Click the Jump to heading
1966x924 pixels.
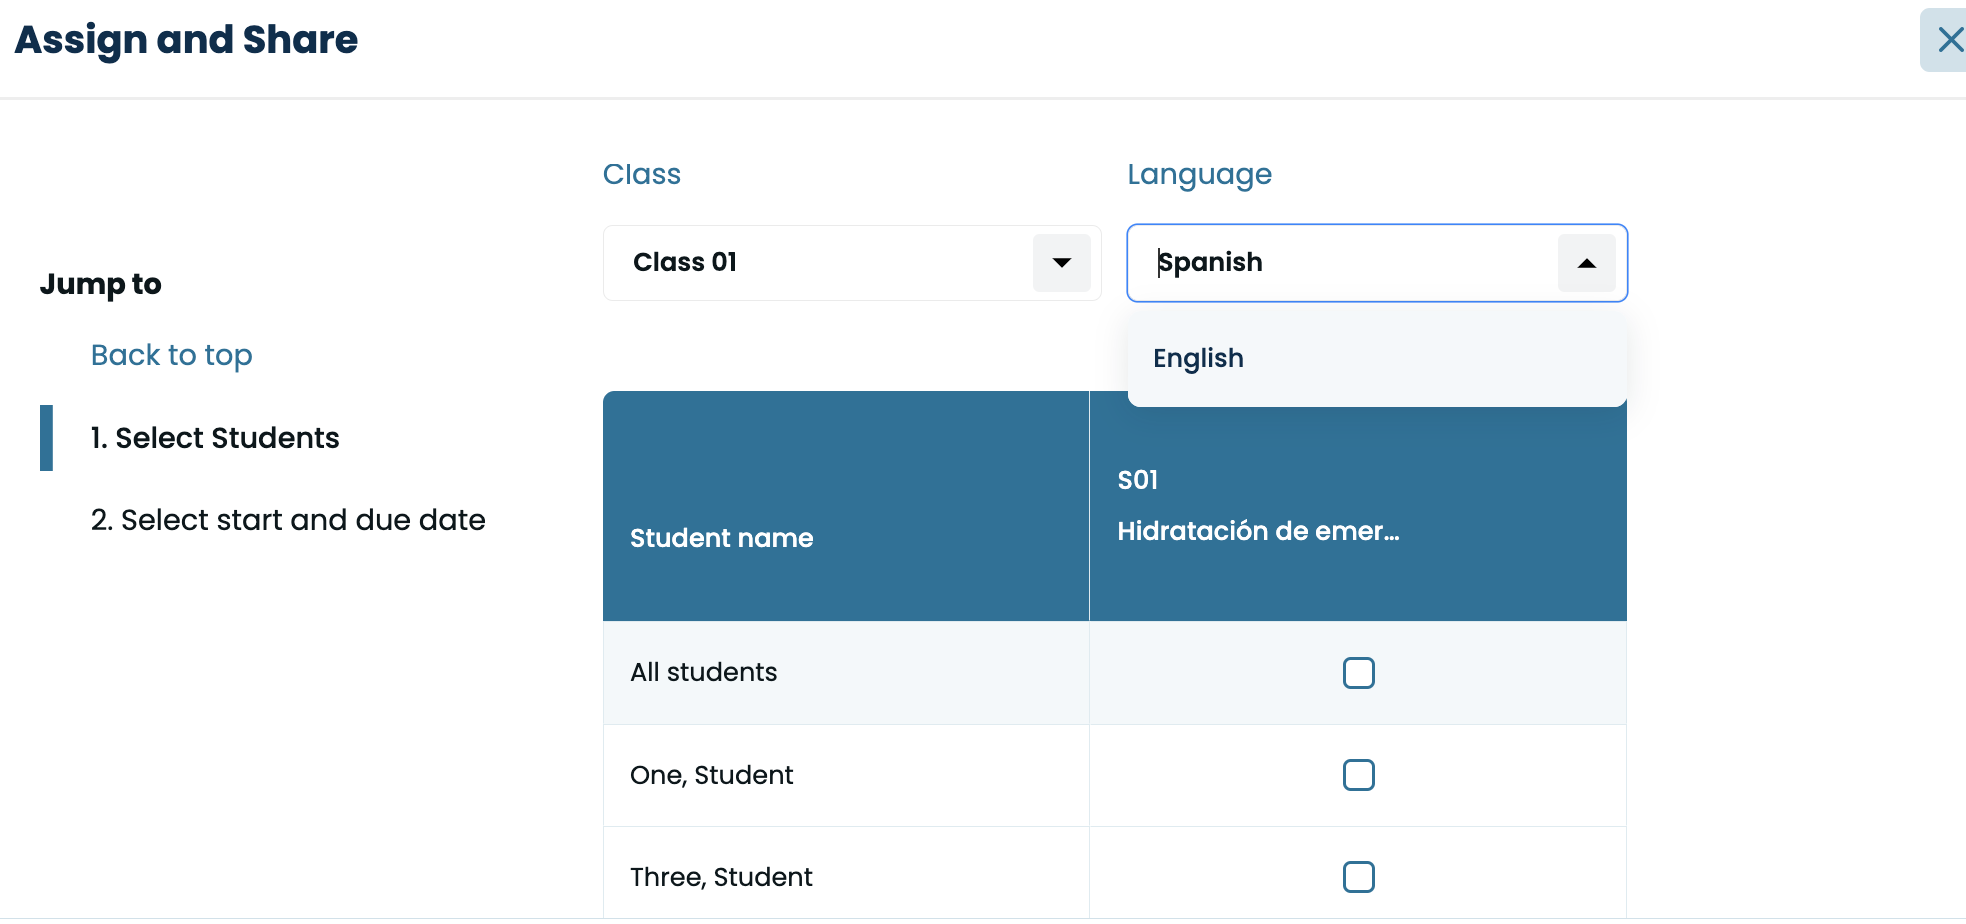click(101, 284)
